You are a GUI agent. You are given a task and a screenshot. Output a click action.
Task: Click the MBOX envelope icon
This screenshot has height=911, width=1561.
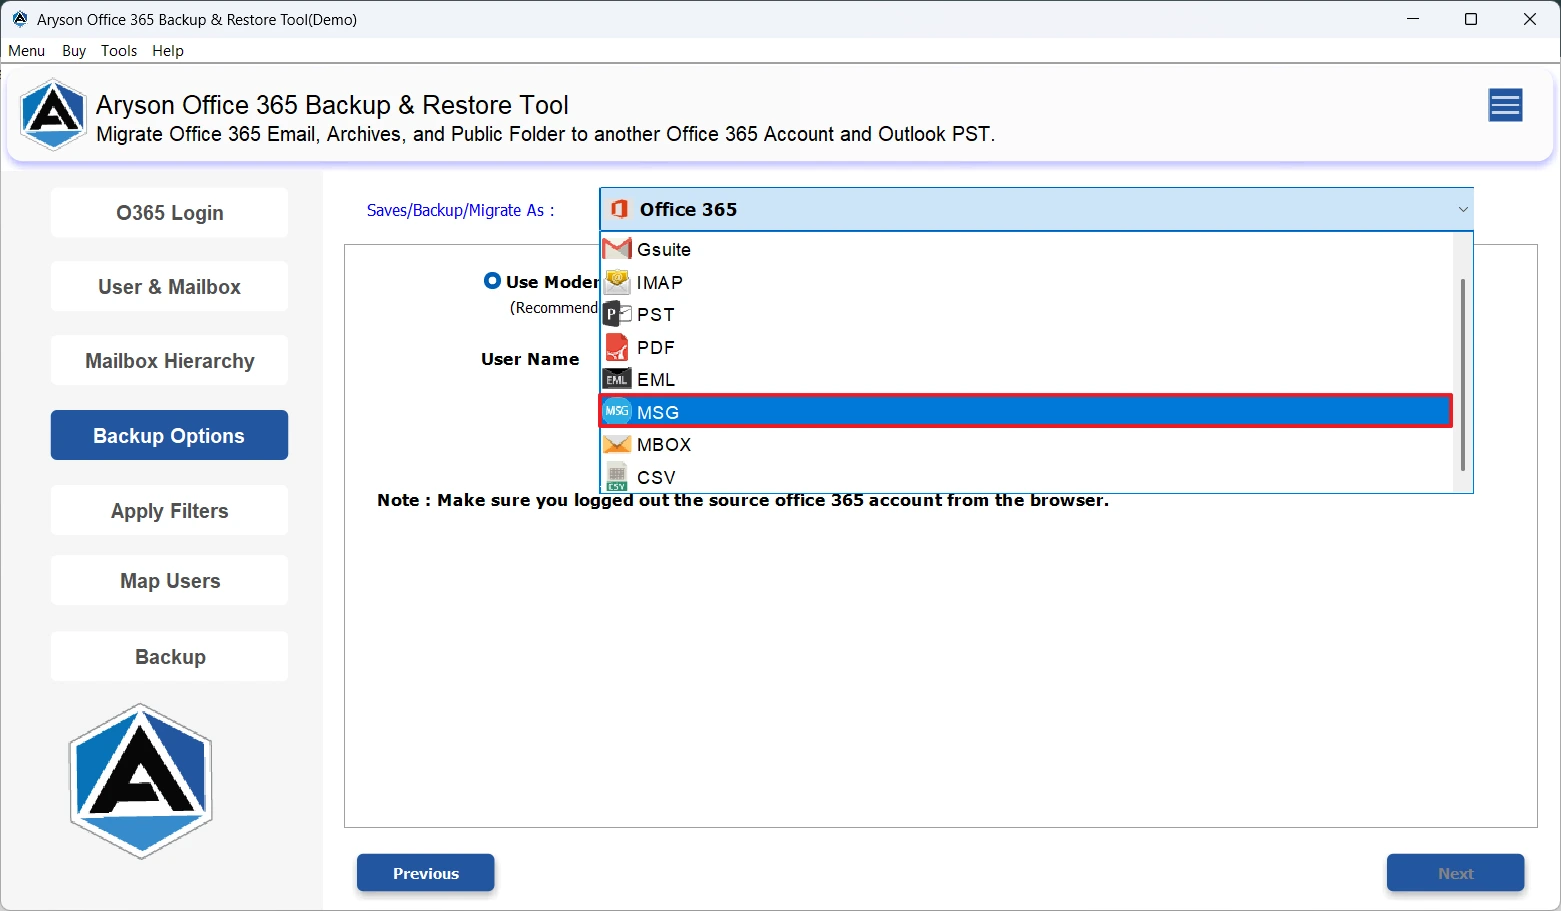point(617,444)
